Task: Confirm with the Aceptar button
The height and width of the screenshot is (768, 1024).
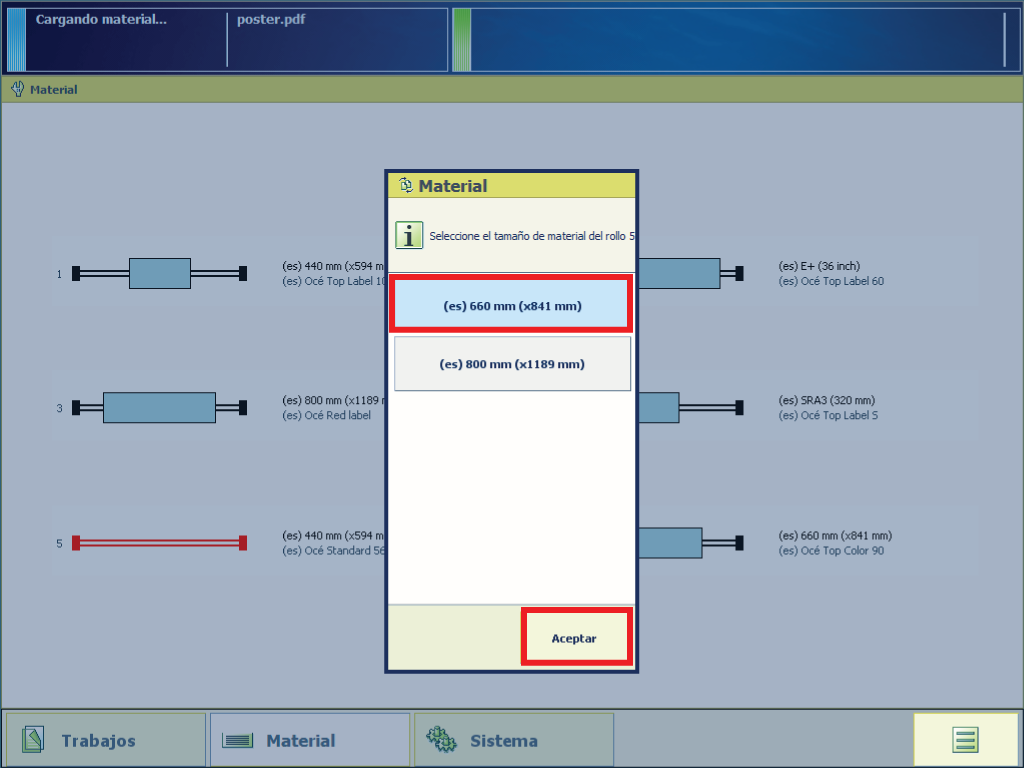Action: coord(575,638)
